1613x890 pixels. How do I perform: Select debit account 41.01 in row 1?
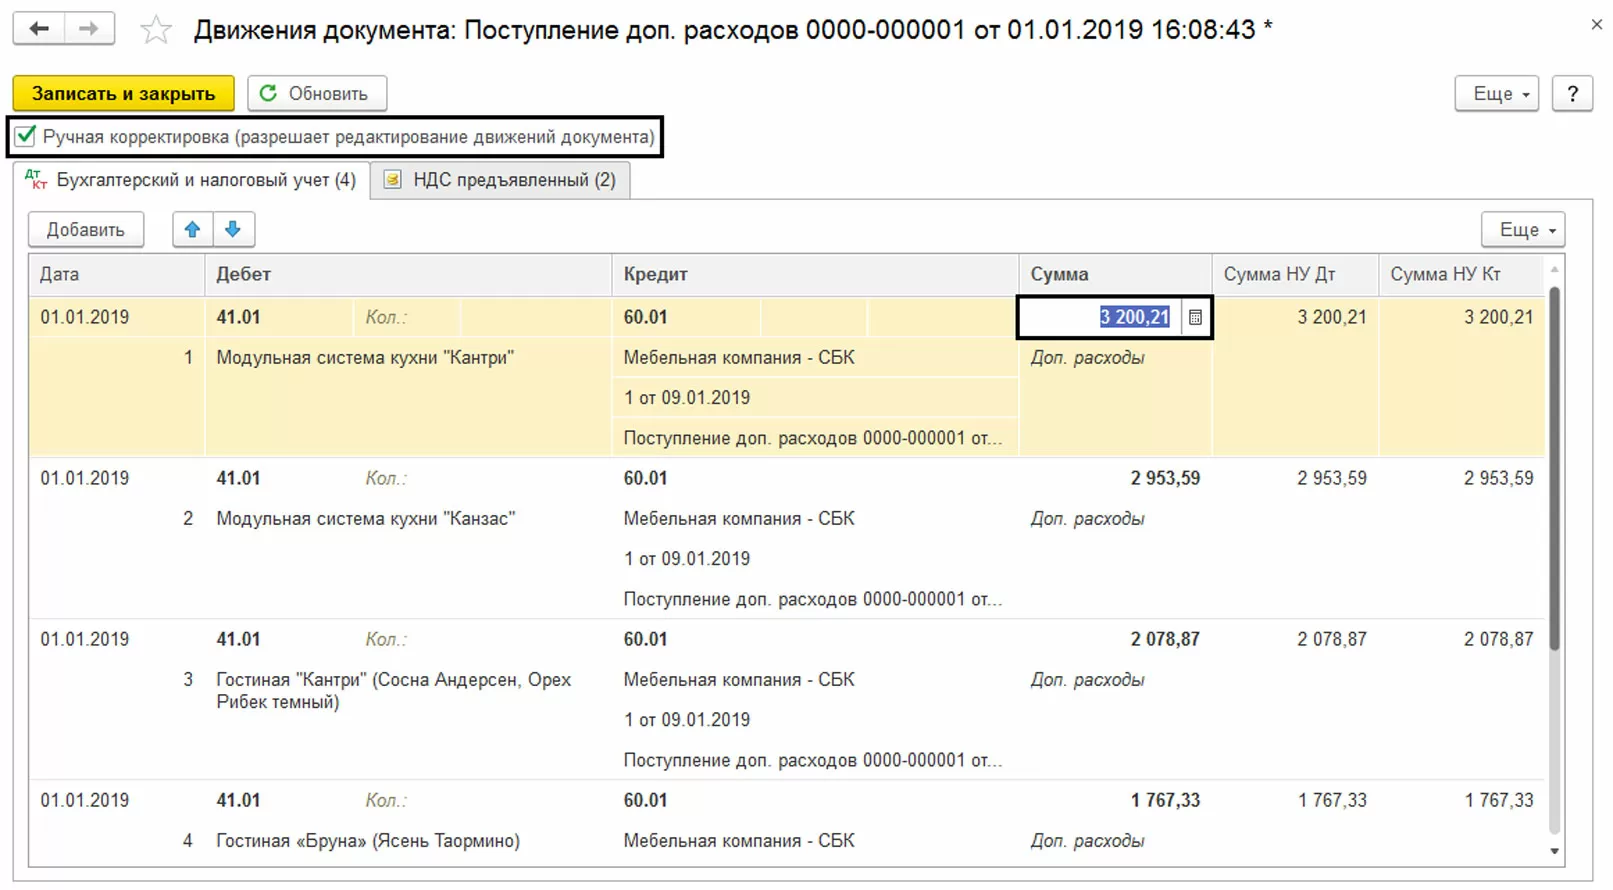pos(238,317)
